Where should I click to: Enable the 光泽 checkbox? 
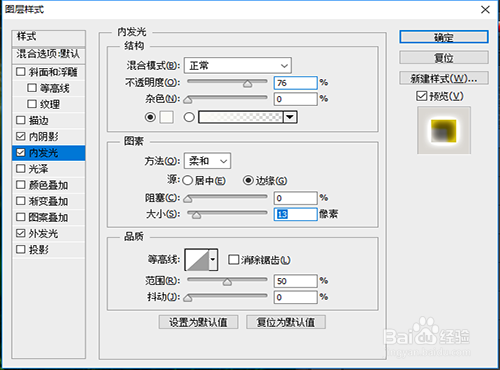21,168
